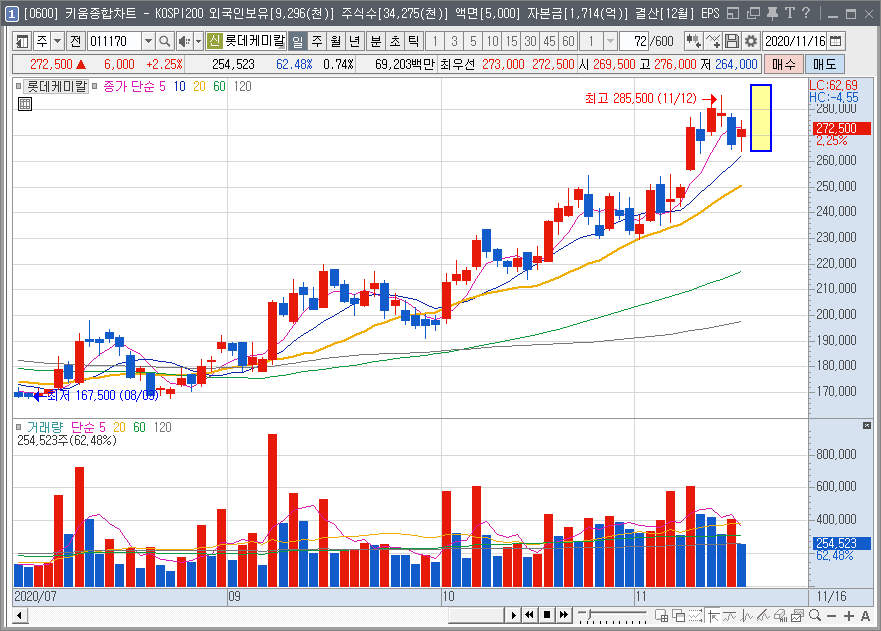Click the scroll left arrow at bottom

coord(20,616)
